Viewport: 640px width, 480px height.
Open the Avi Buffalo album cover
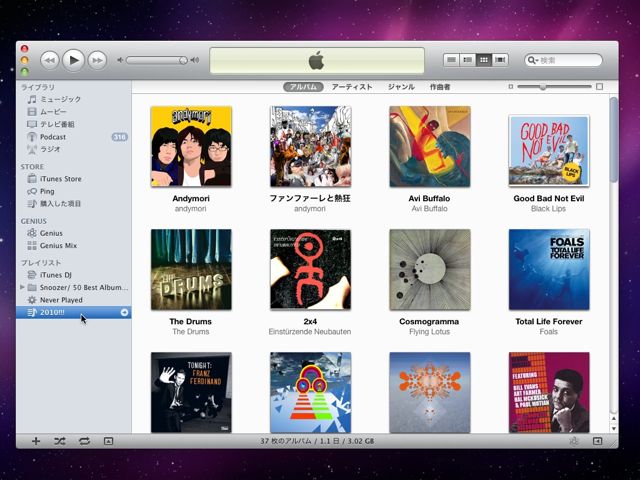[x=430, y=147]
